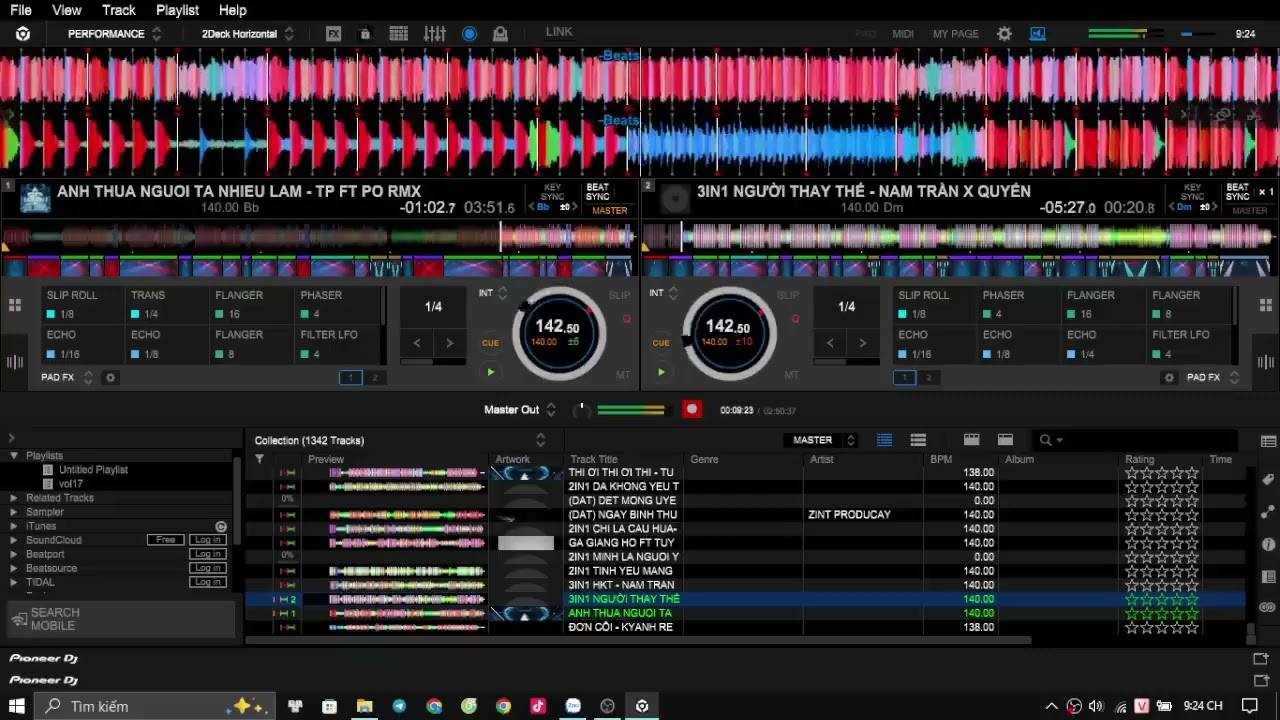
Task: Collapse the Playlists tree node
Action: coord(14,456)
